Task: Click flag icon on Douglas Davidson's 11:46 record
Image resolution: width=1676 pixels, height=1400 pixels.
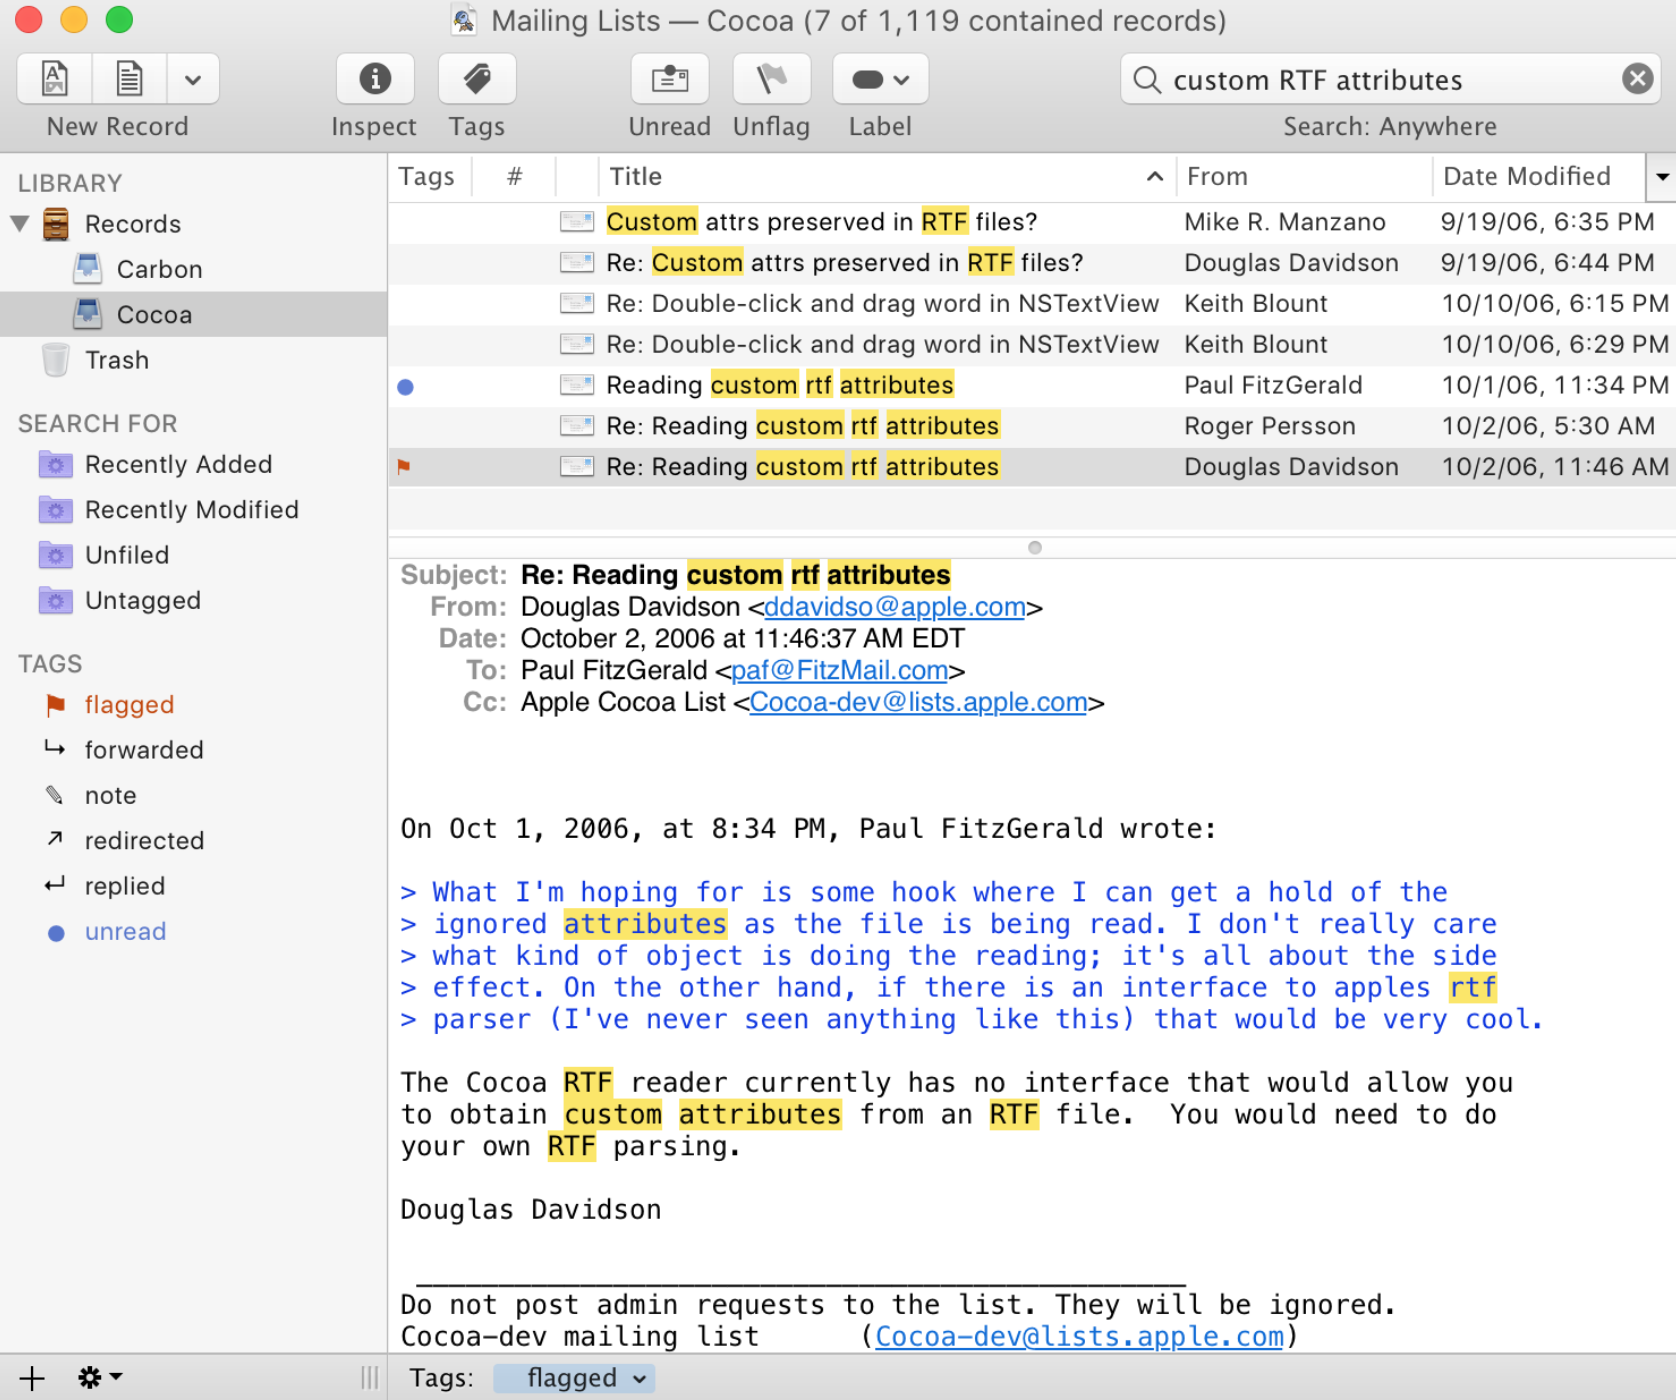Action: [404, 467]
